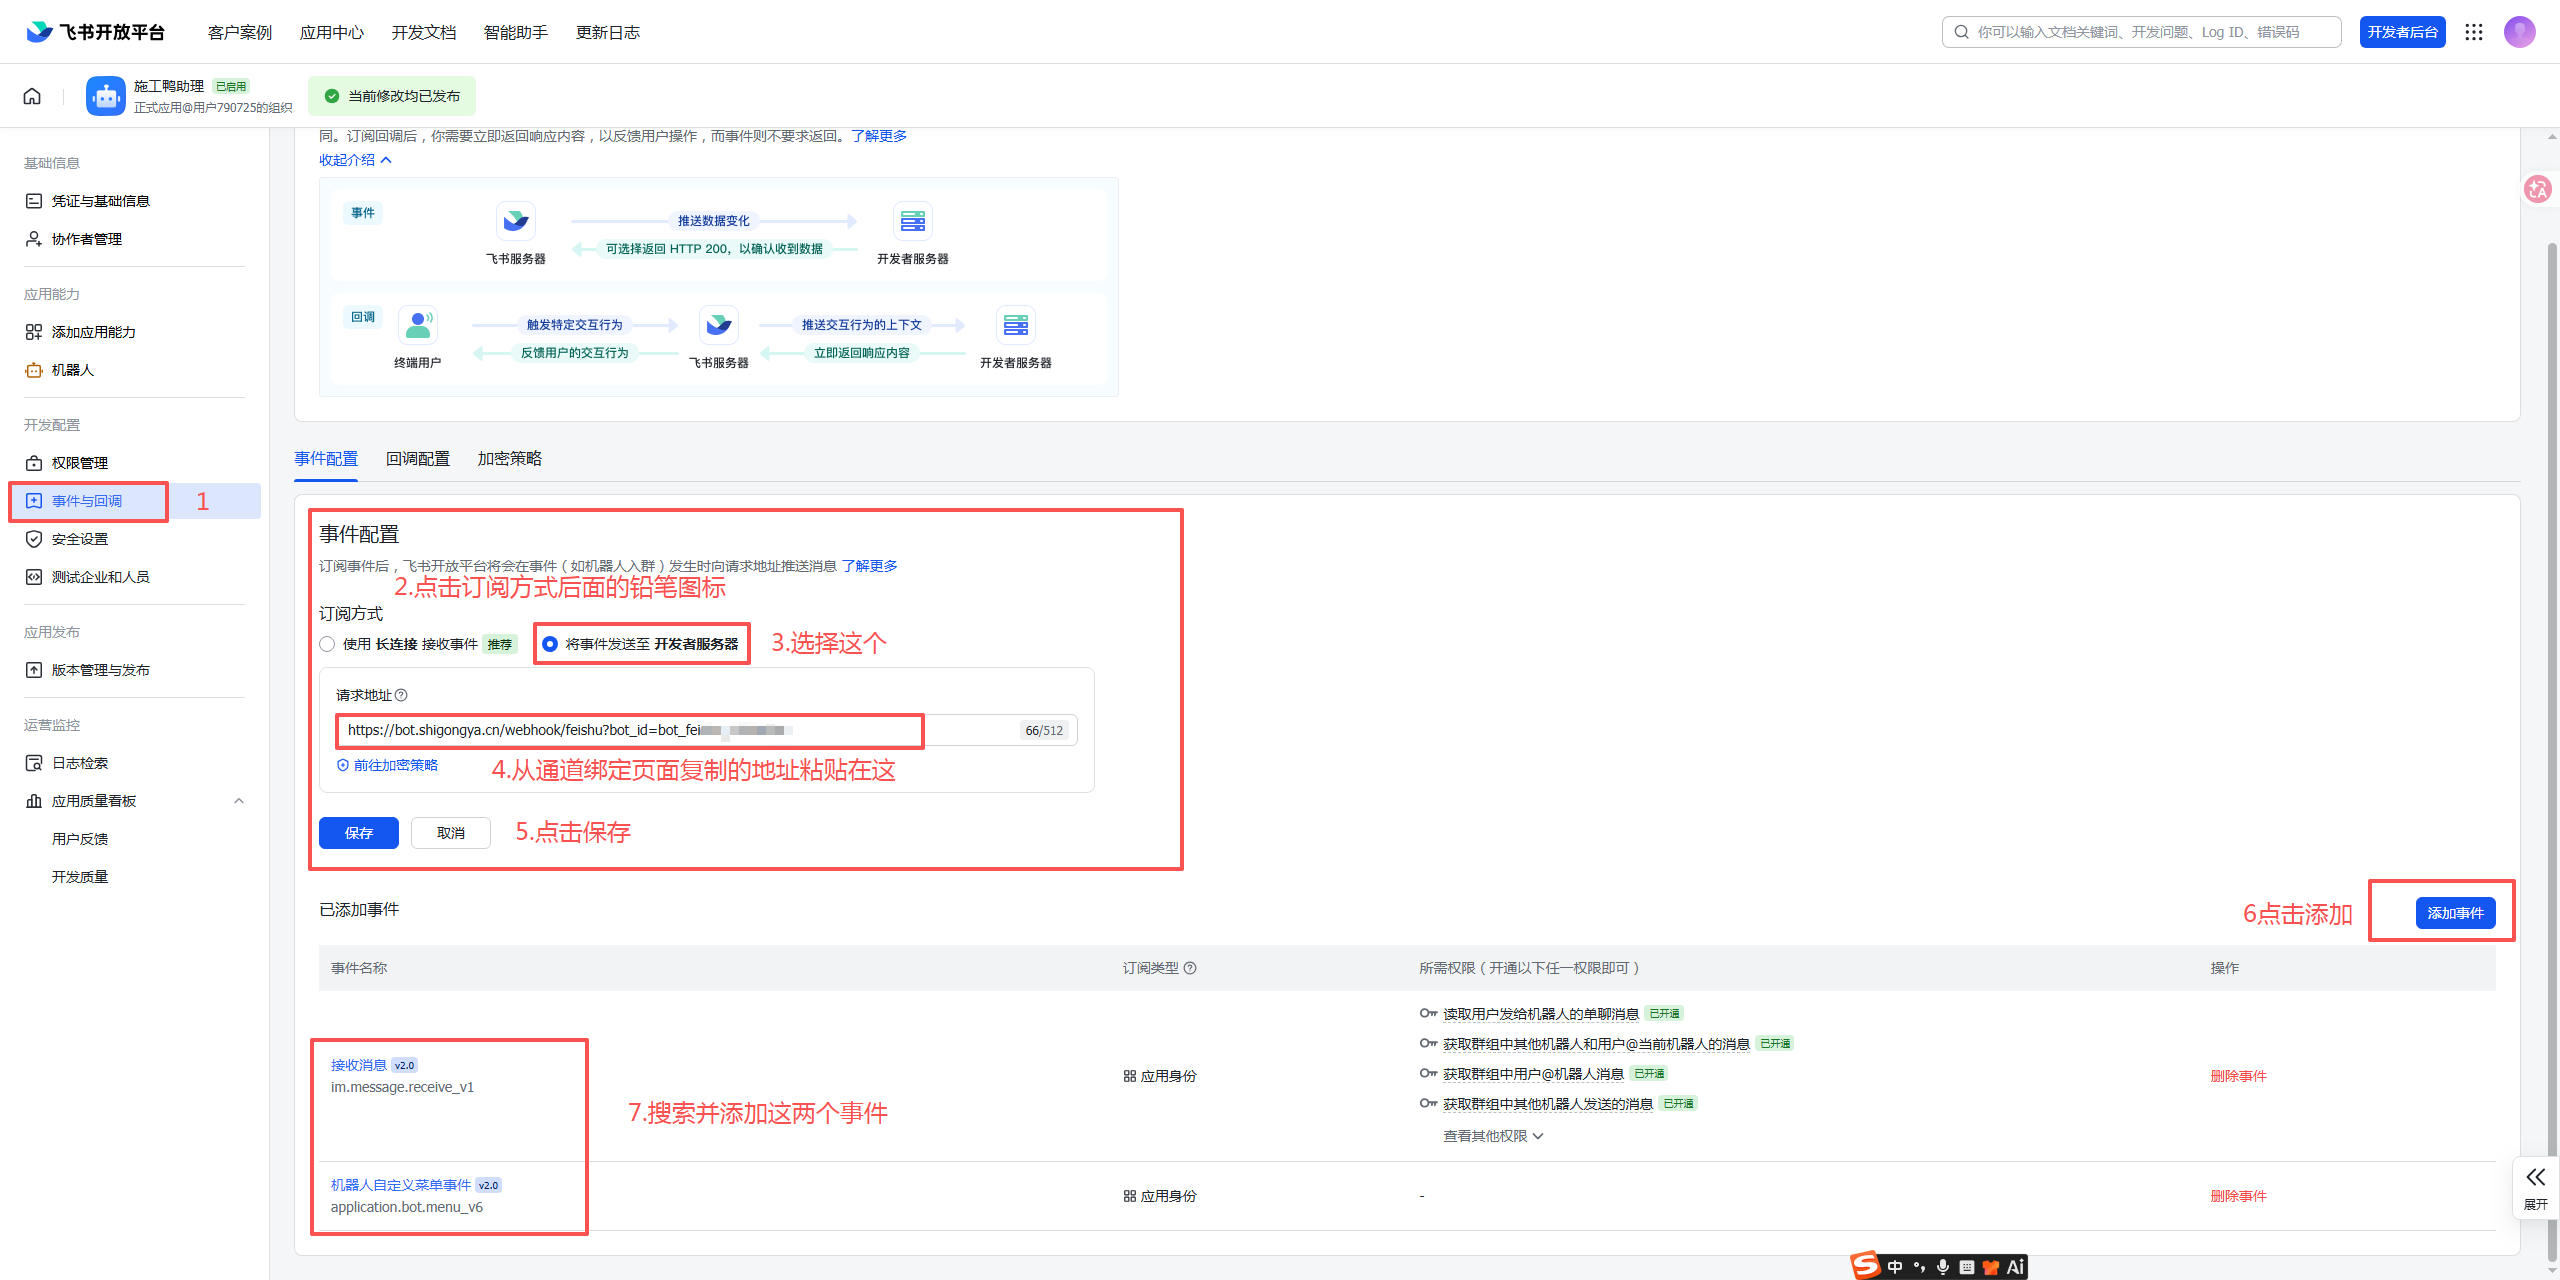Open 更新日志 in top navigation
This screenshot has width=2560, height=1280.
pos(608,32)
